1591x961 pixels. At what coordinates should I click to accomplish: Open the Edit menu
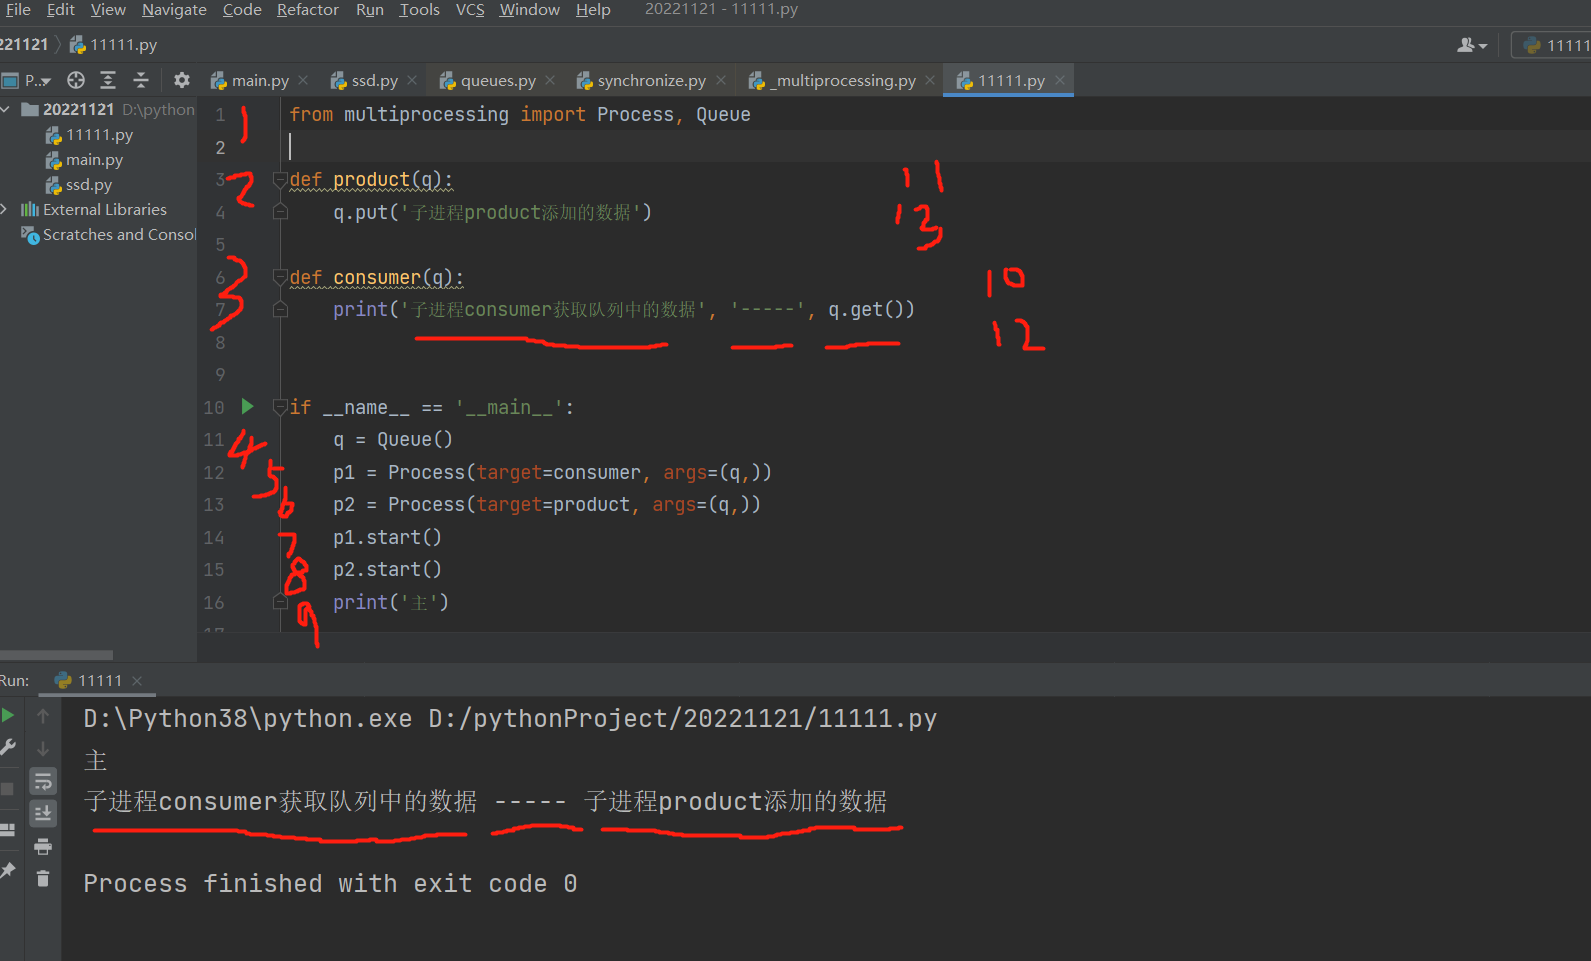(x=61, y=10)
